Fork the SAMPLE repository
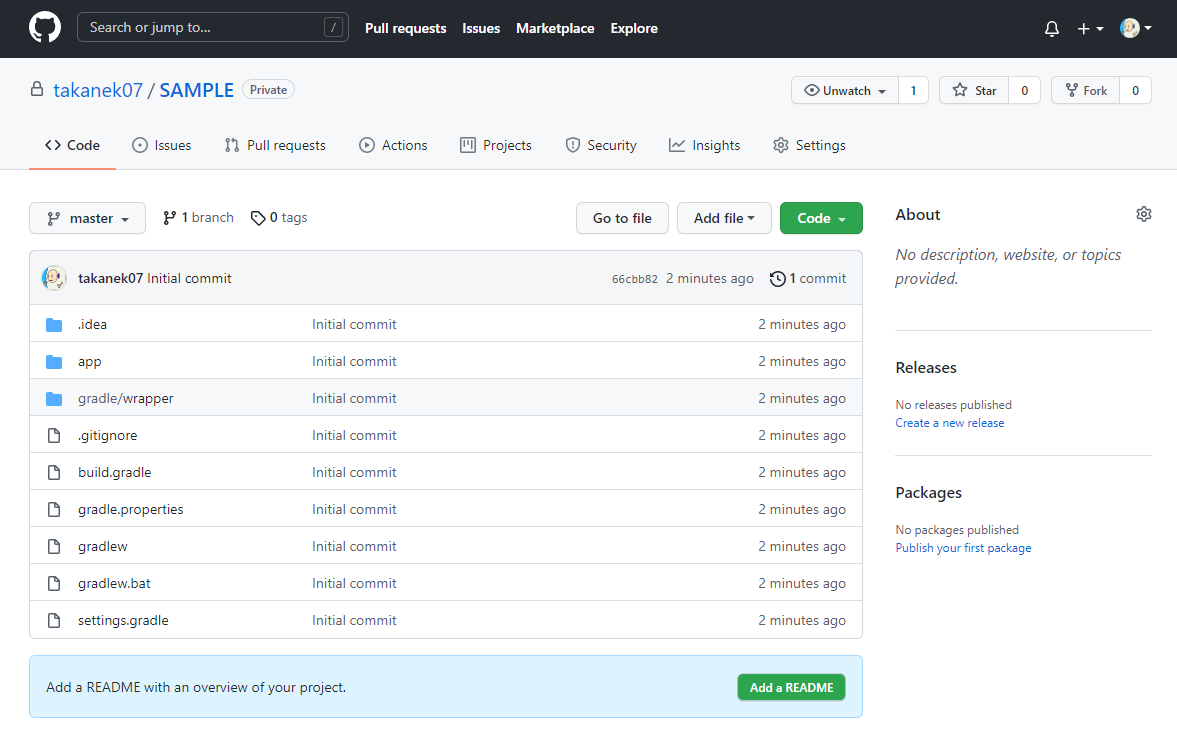The image size is (1177, 740). click(x=1085, y=89)
